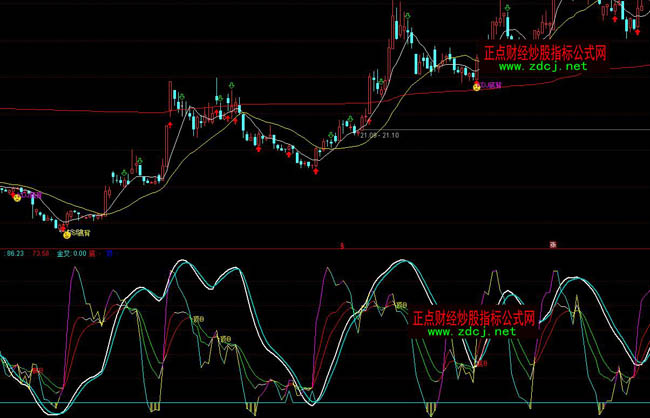650x418 pixels.
Task: Click the red marker on the indicator panel divider
Action: (341, 245)
